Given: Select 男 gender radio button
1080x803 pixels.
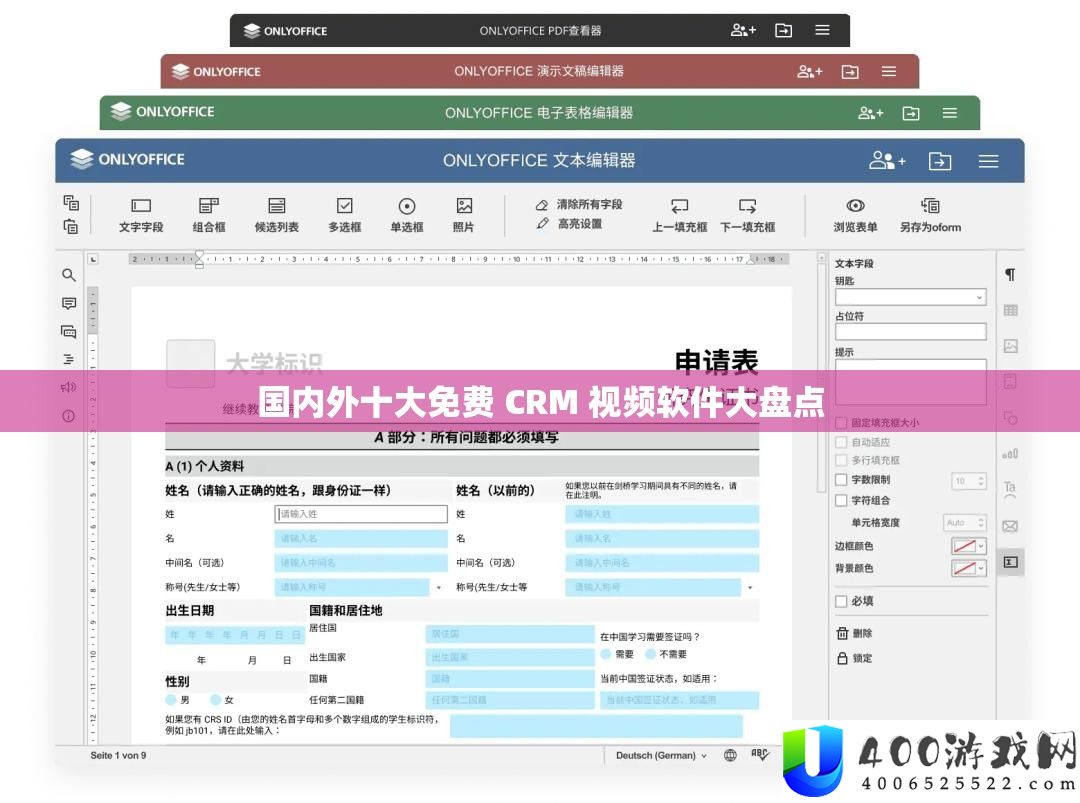Looking at the screenshot, I should click(x=171, y=700).
